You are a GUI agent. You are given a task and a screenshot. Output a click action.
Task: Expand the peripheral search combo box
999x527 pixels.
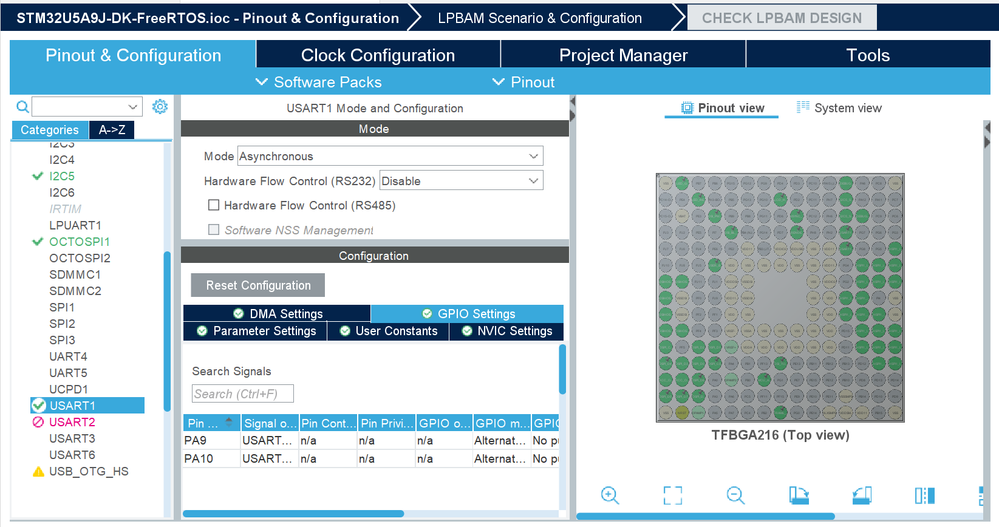tap(133, 106)
